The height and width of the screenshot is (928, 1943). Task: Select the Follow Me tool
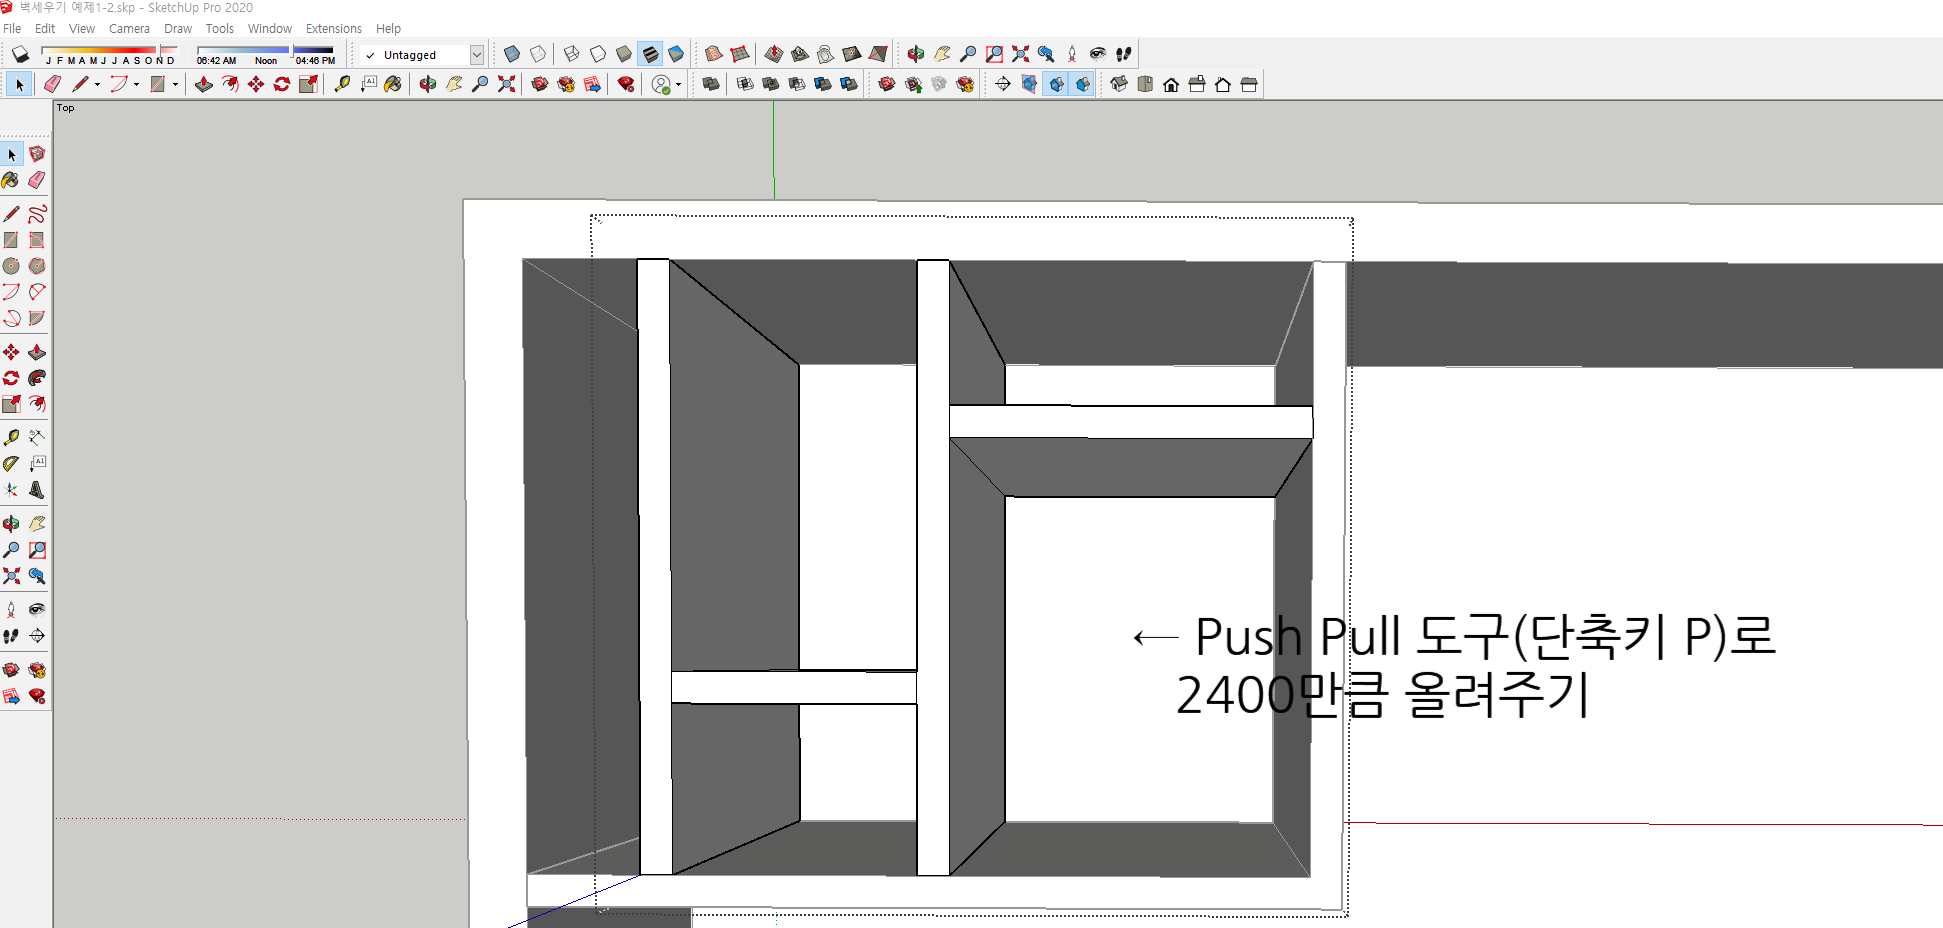click(x=37, y=378)
